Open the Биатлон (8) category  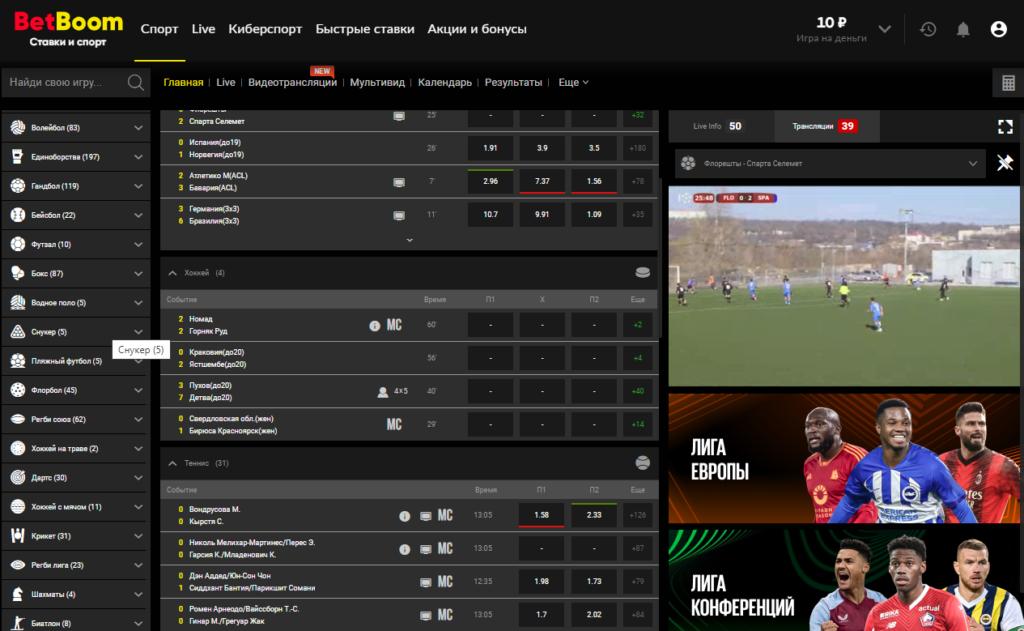pos(76,623)
